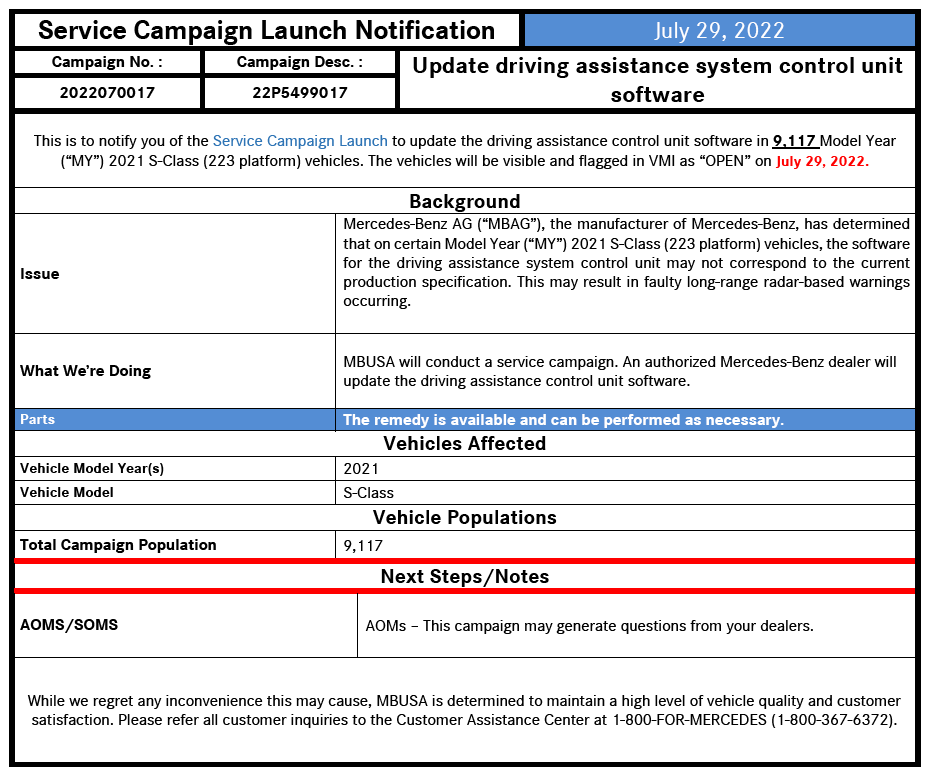
Task: Click the remedy is available statement
Action: coord(563,420)
